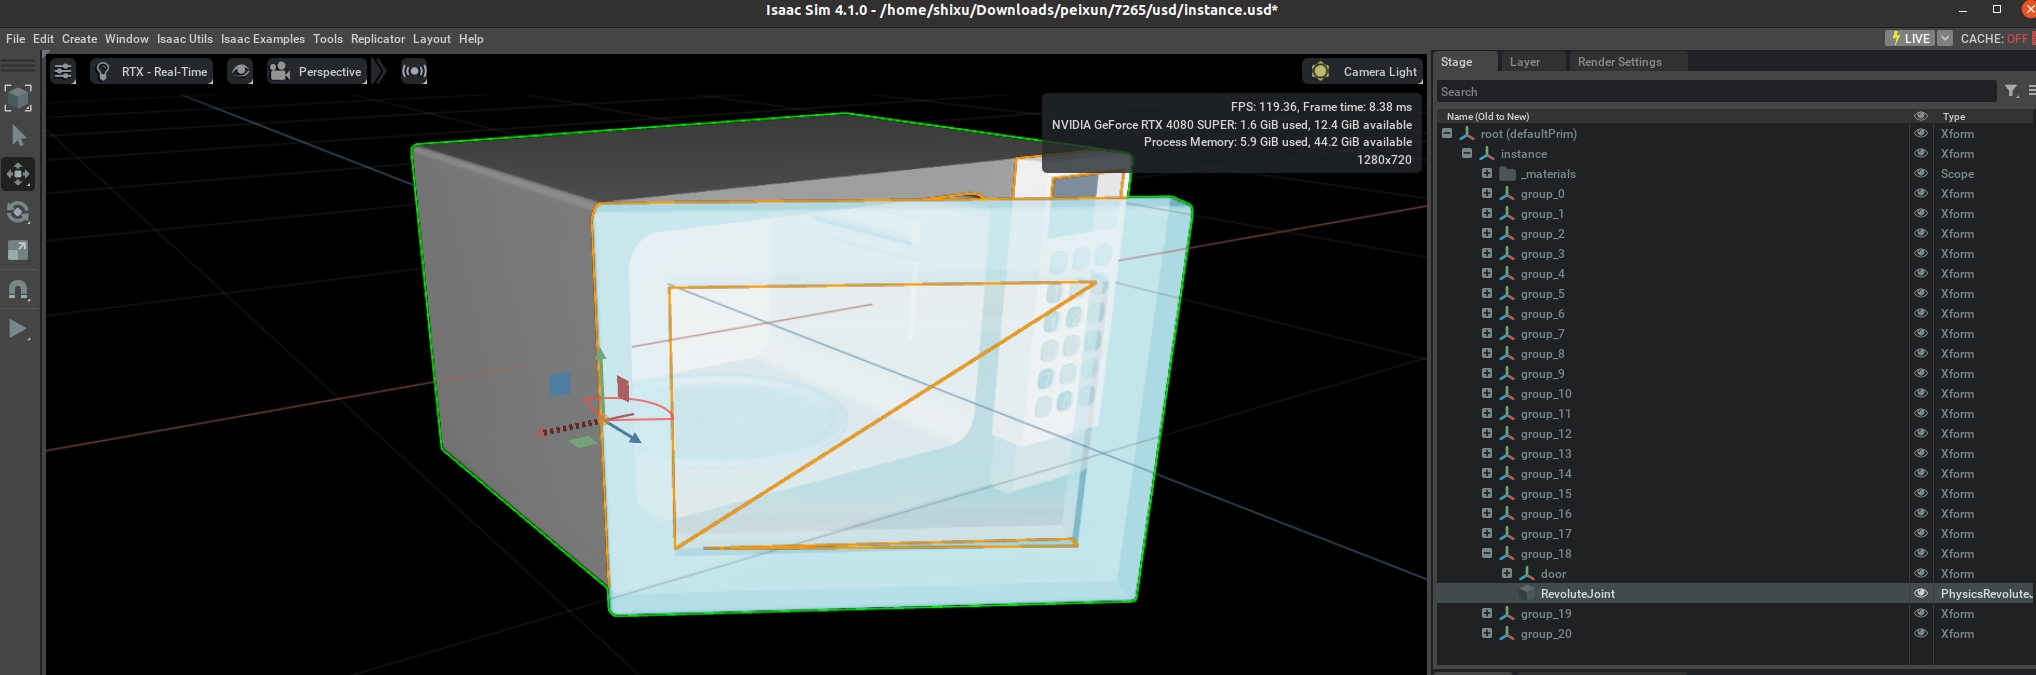Click the CACHE: OFF status indicator
2036x675 pixels.
pos(1994,38)
